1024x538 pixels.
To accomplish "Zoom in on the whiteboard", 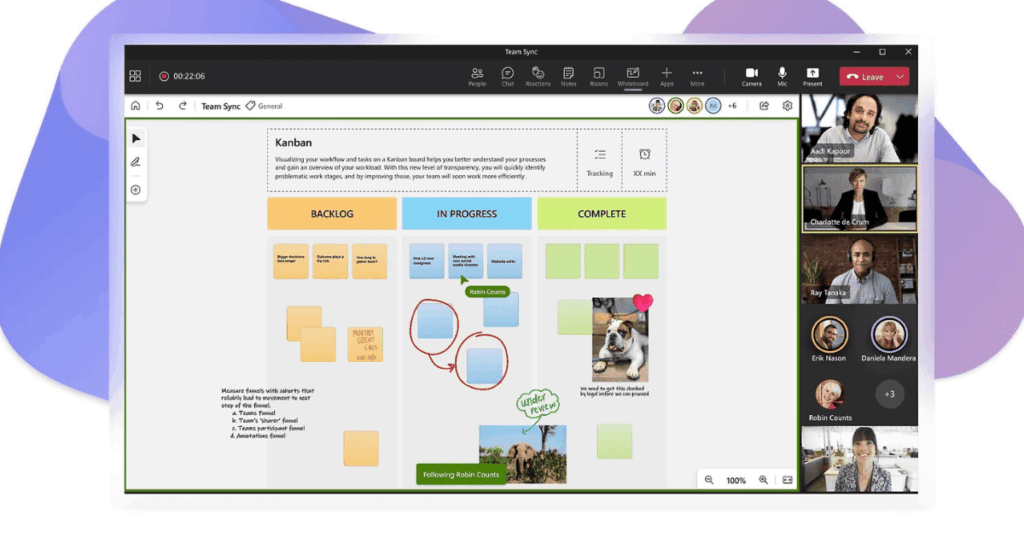I will click(763, 480).
